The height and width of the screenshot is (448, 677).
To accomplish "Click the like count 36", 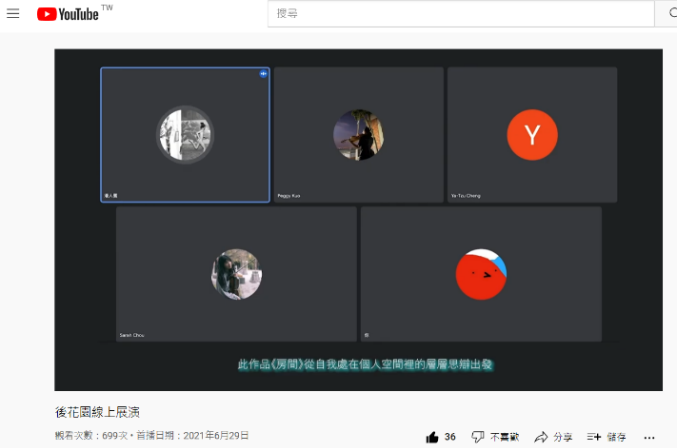I will [x=450, y=437].
